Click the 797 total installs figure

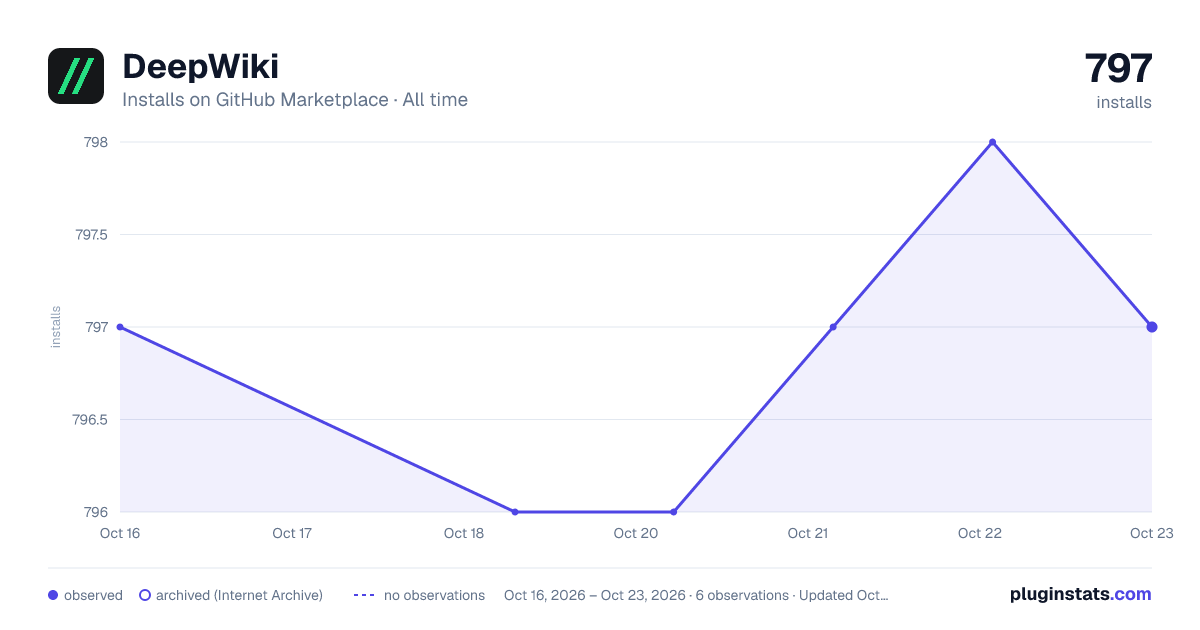[x=1118, y=68]
